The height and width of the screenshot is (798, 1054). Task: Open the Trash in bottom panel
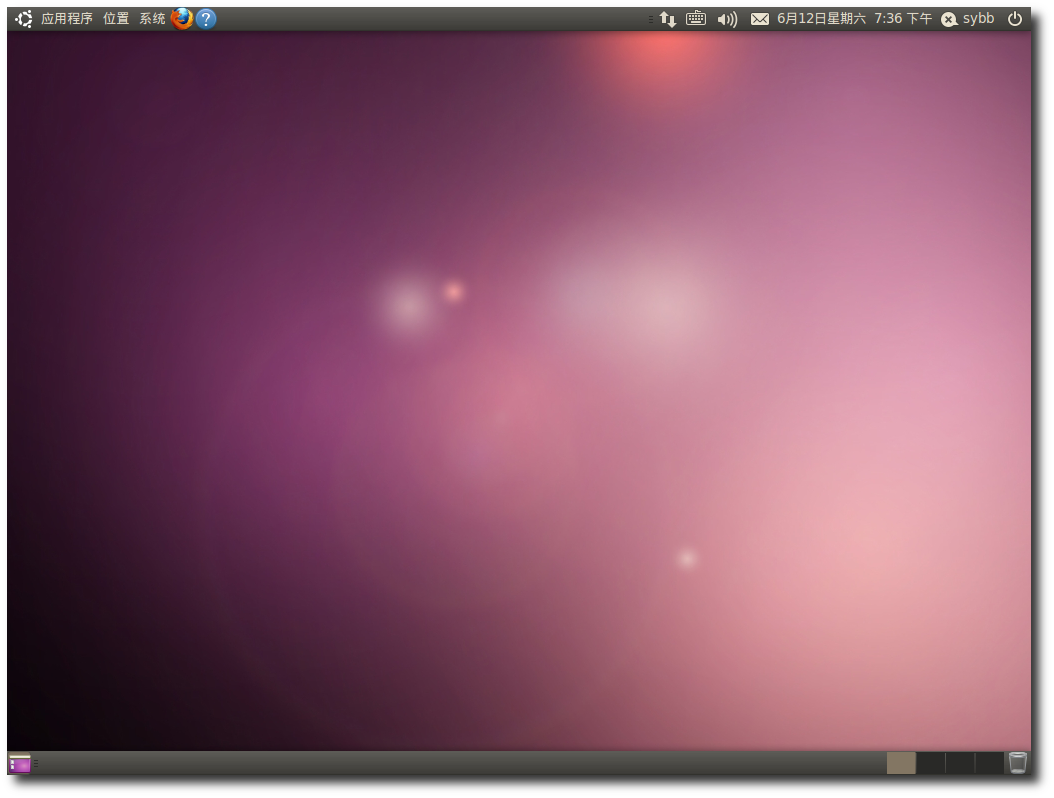pyautogui.click(x=1018, y=763)
